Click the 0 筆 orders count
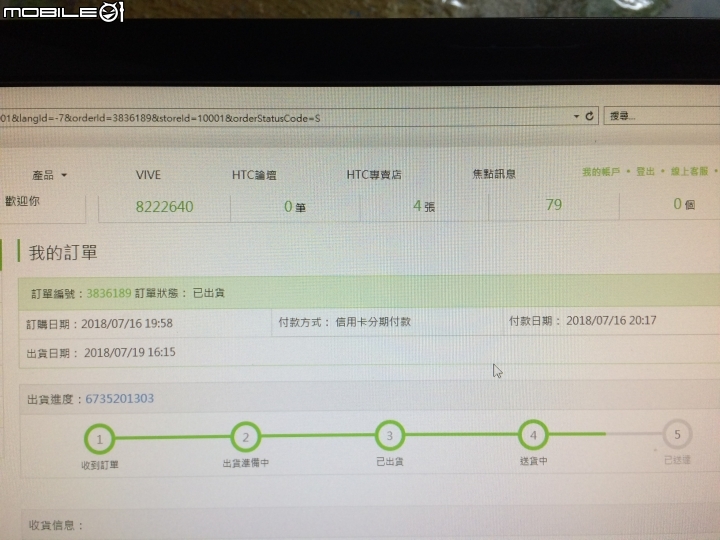 pyautogui.click(x=295, y=207)
